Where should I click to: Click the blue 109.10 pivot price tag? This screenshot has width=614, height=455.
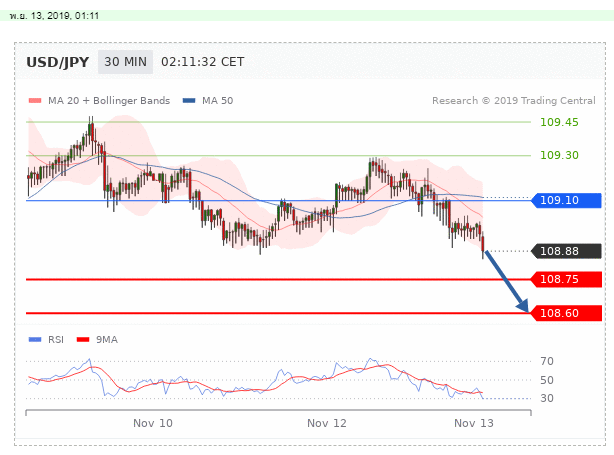[x=566, y=200]
